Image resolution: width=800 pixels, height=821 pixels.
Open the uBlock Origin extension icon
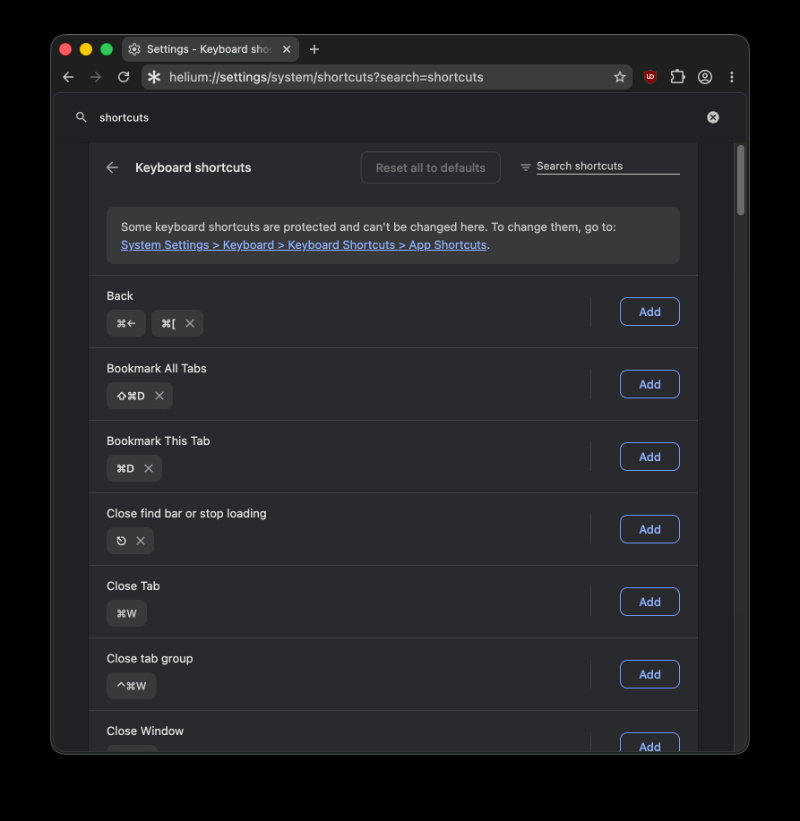650,77
